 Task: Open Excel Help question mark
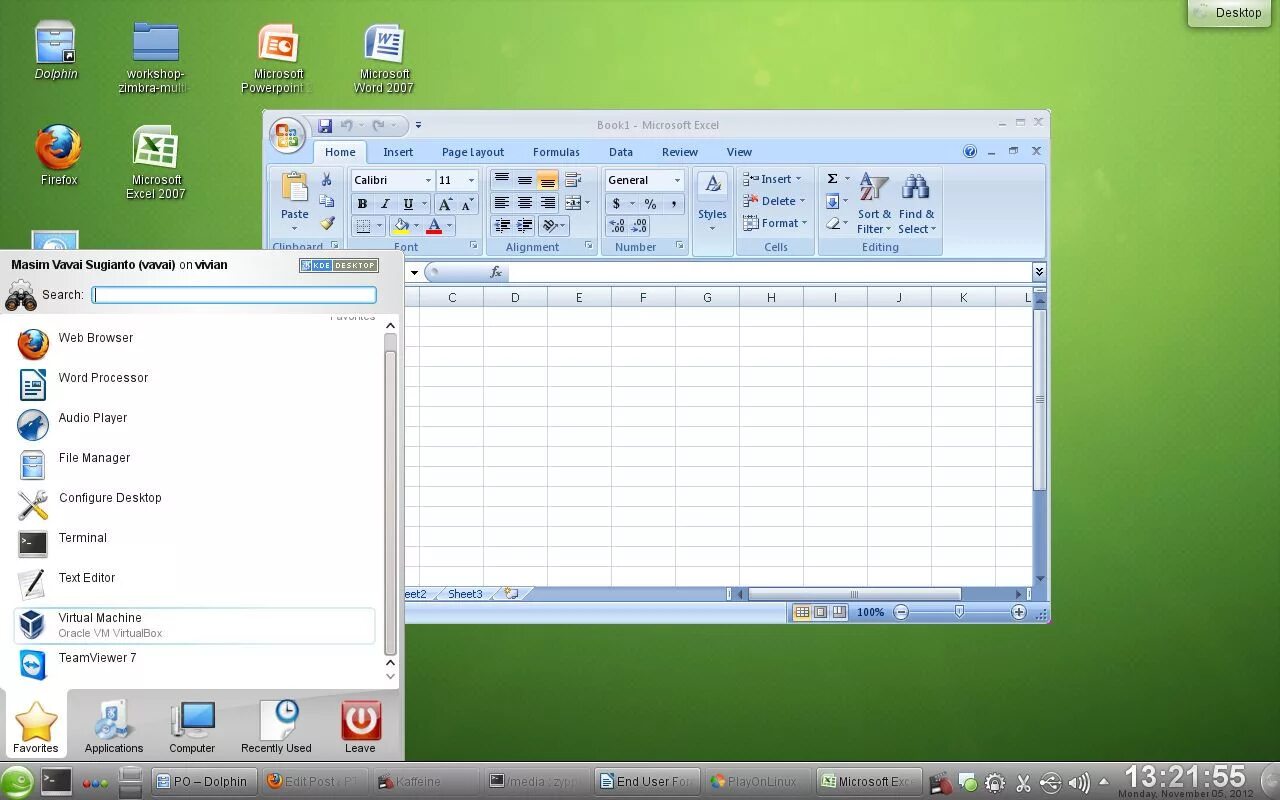click(x=969, y=152)
